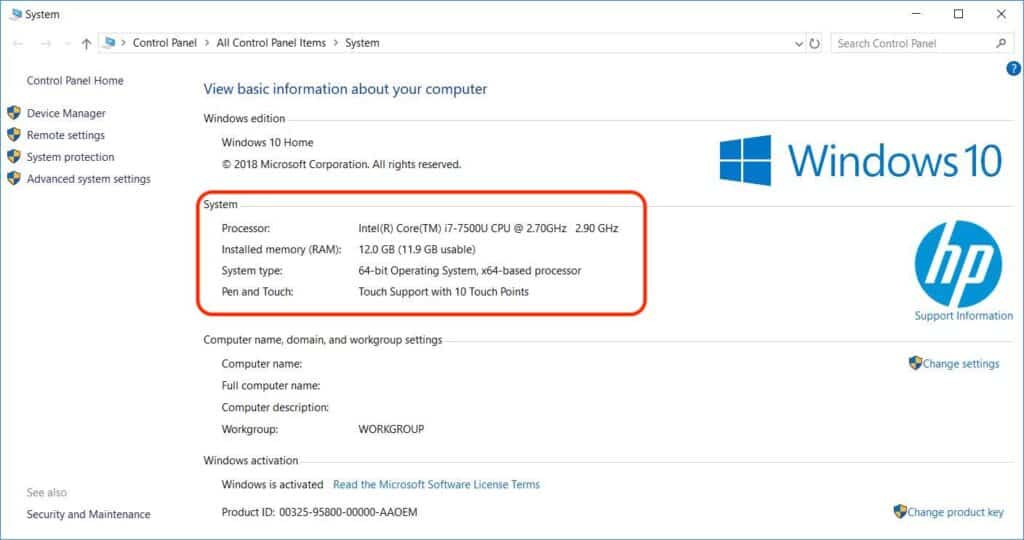Click shield icon beside System protection
The width and height of the screenshot is (1024, 540).
point(14,156)
